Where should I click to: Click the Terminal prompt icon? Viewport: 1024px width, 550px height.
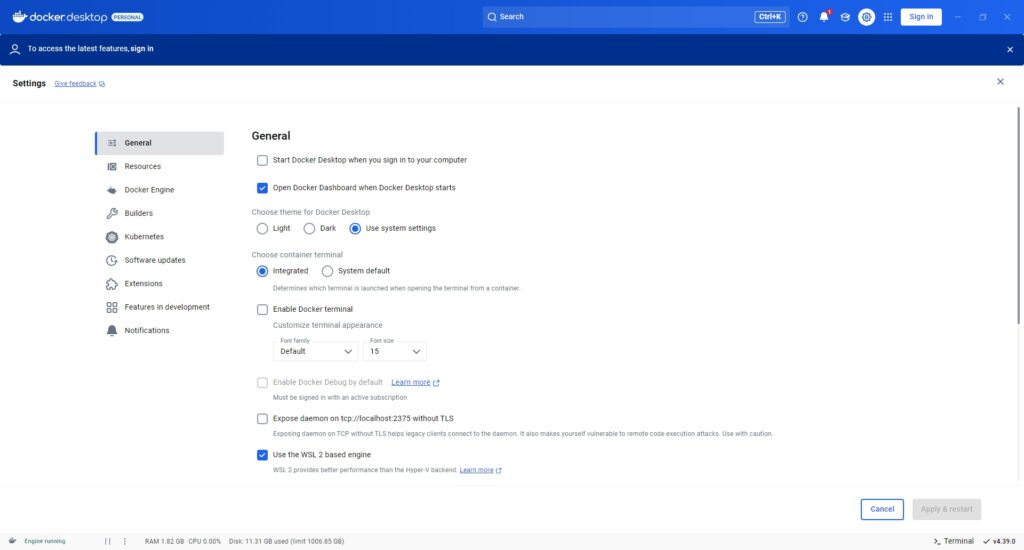[x=937, y=542]
